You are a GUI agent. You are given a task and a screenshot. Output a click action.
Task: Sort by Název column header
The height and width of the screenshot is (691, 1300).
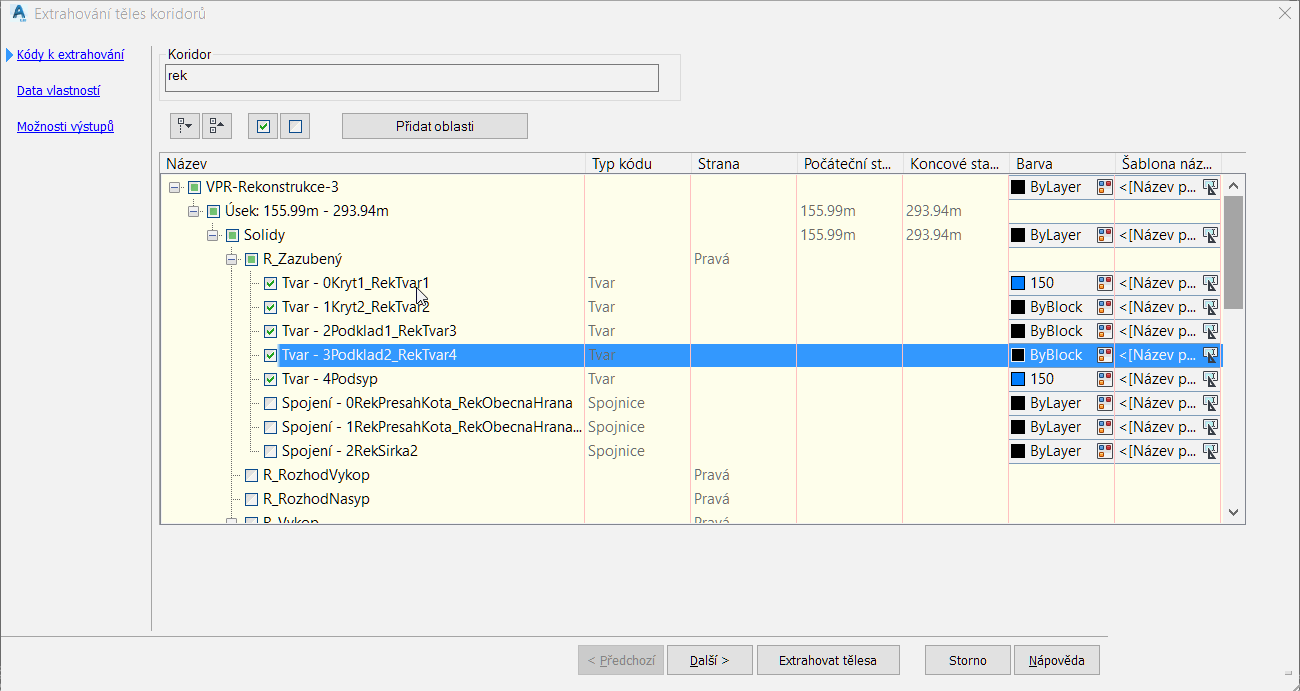(372, 163)
